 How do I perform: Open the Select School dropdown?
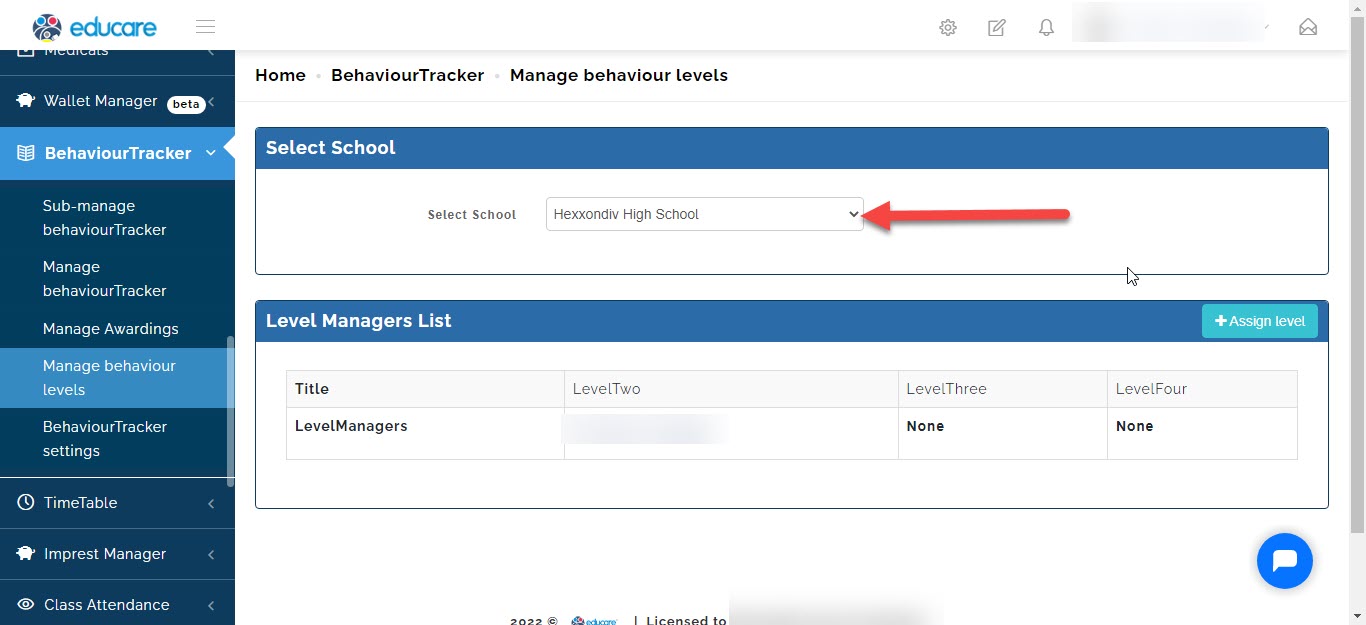705,214
